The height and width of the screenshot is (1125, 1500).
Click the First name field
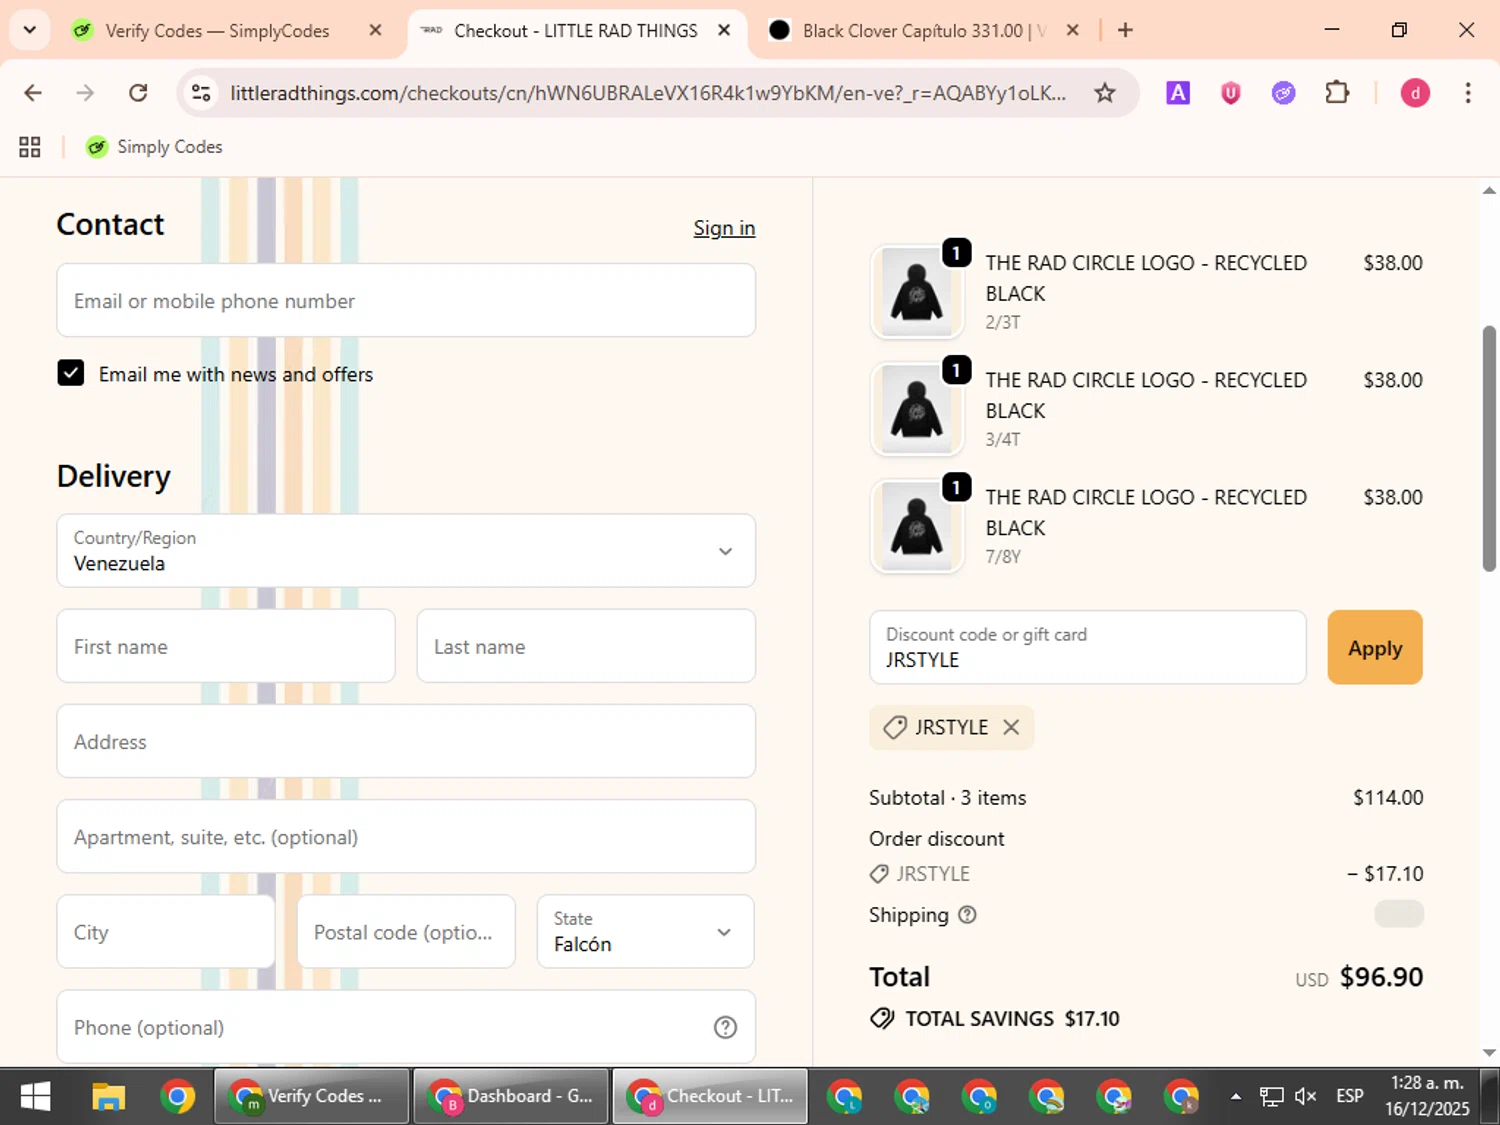pyautogui.click(x=226, y=646)
